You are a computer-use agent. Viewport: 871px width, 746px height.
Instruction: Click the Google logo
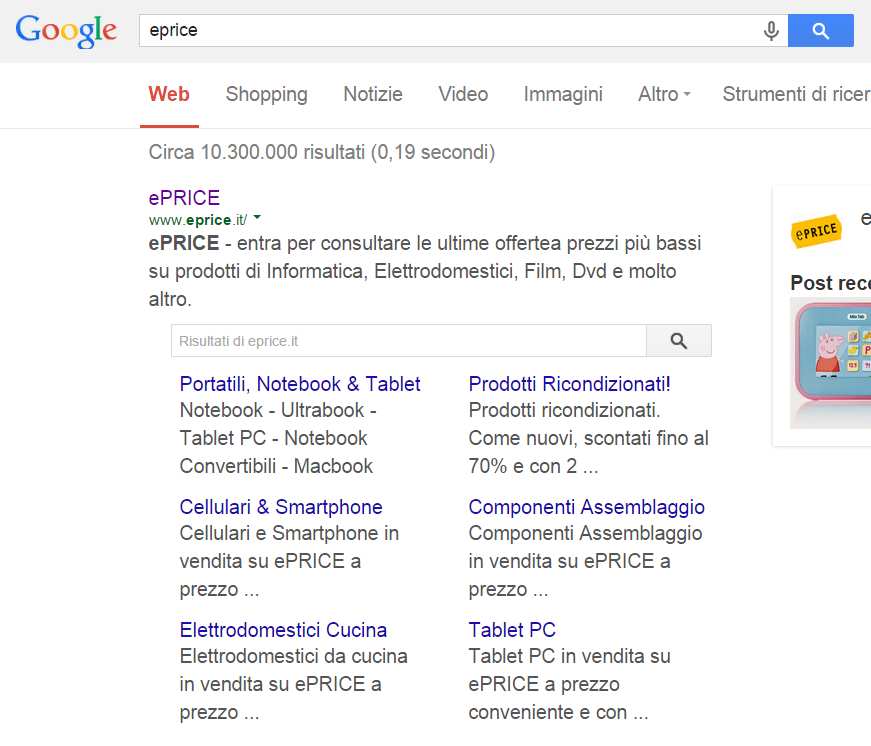coord(66,31)
